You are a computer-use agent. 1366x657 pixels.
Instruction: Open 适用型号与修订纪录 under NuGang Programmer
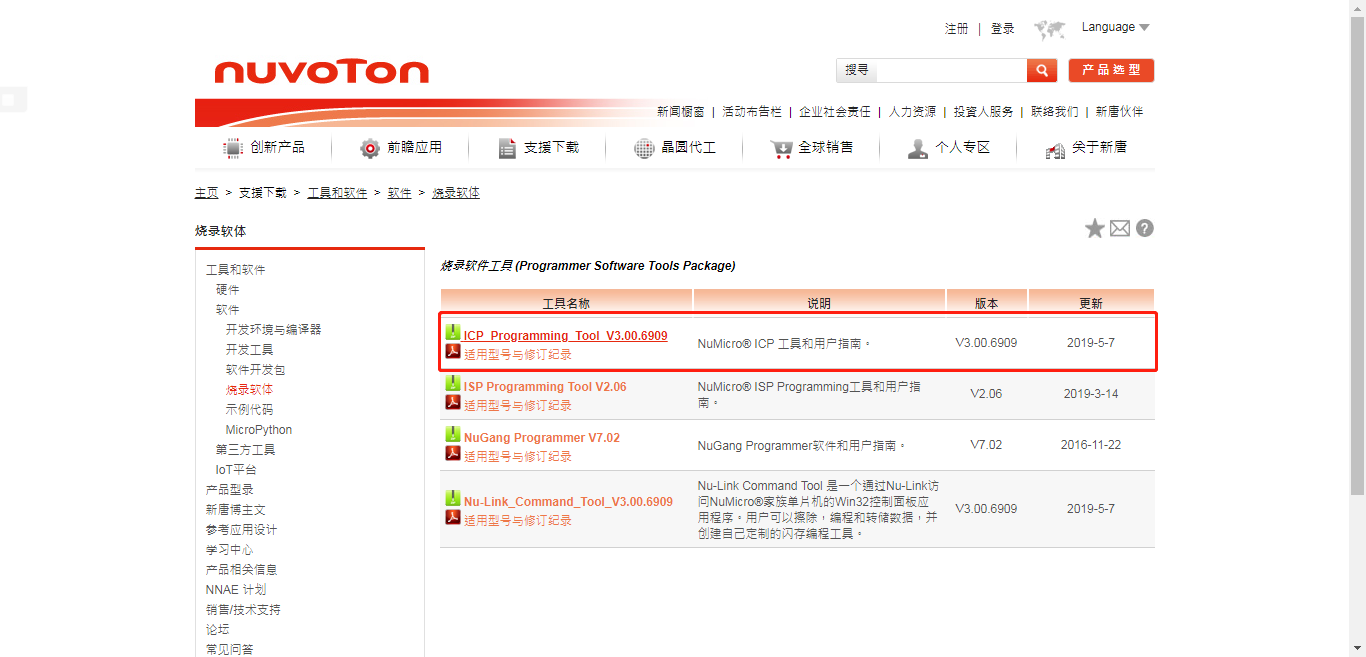point(518,456)
